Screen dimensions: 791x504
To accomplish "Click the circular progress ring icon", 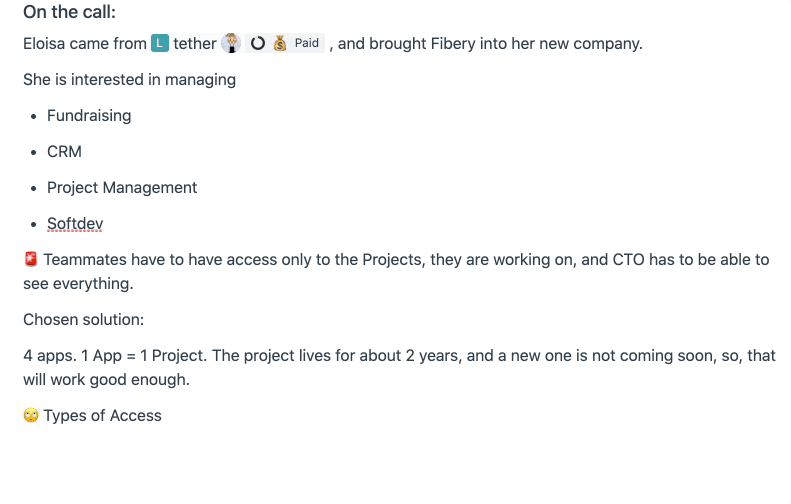I will (x=257, y=44).
